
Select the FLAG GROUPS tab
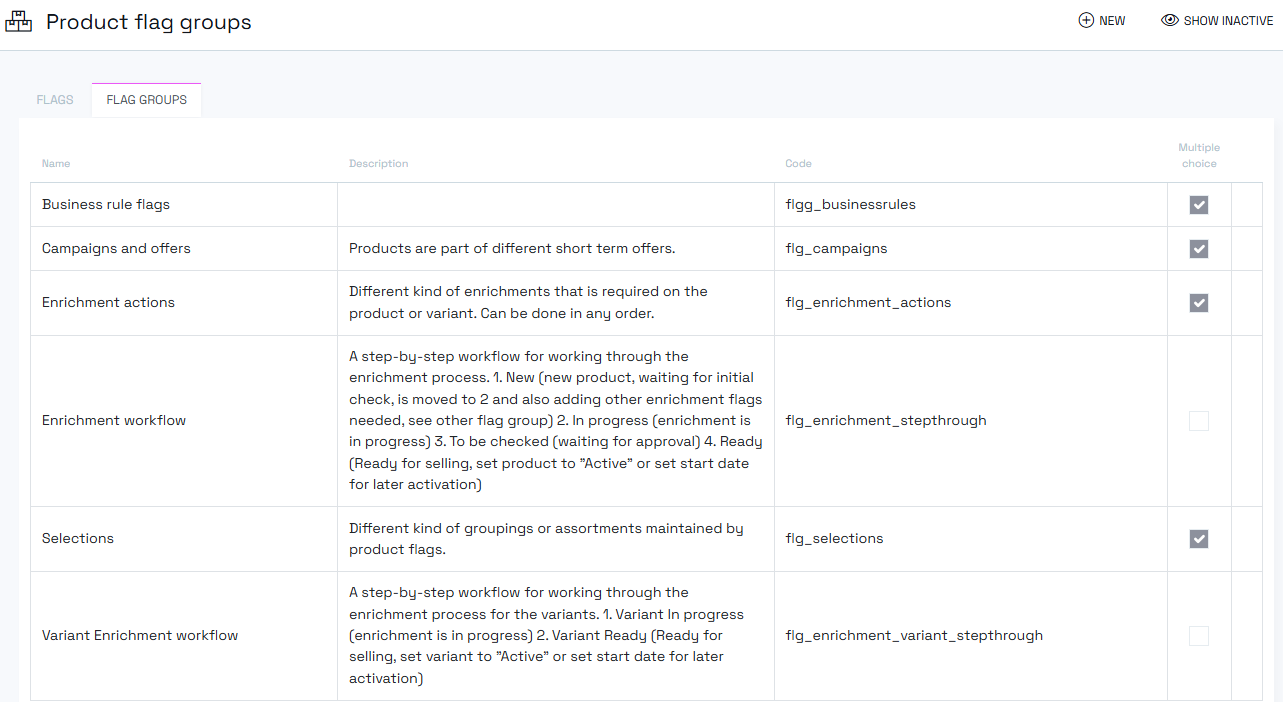coord(146,100)
